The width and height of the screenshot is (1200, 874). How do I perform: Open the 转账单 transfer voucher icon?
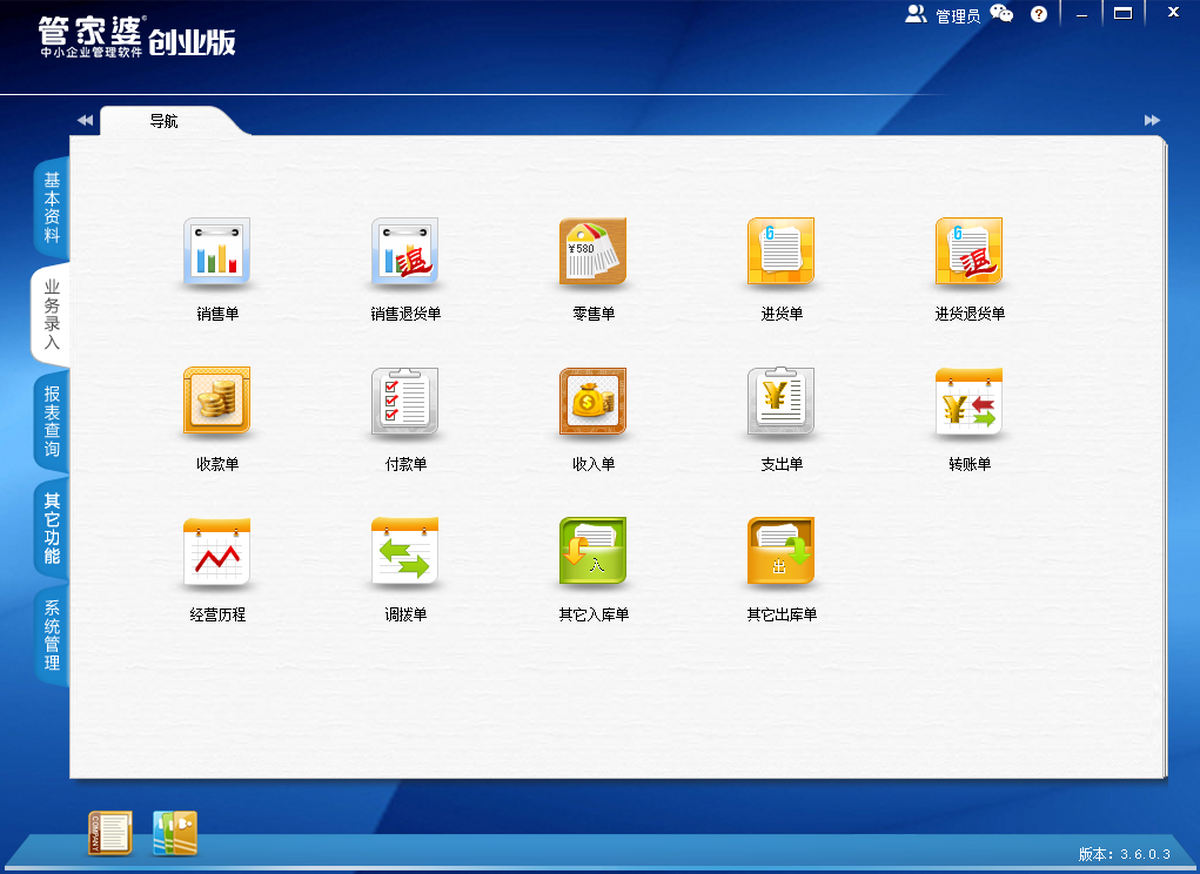click(969, 402)
